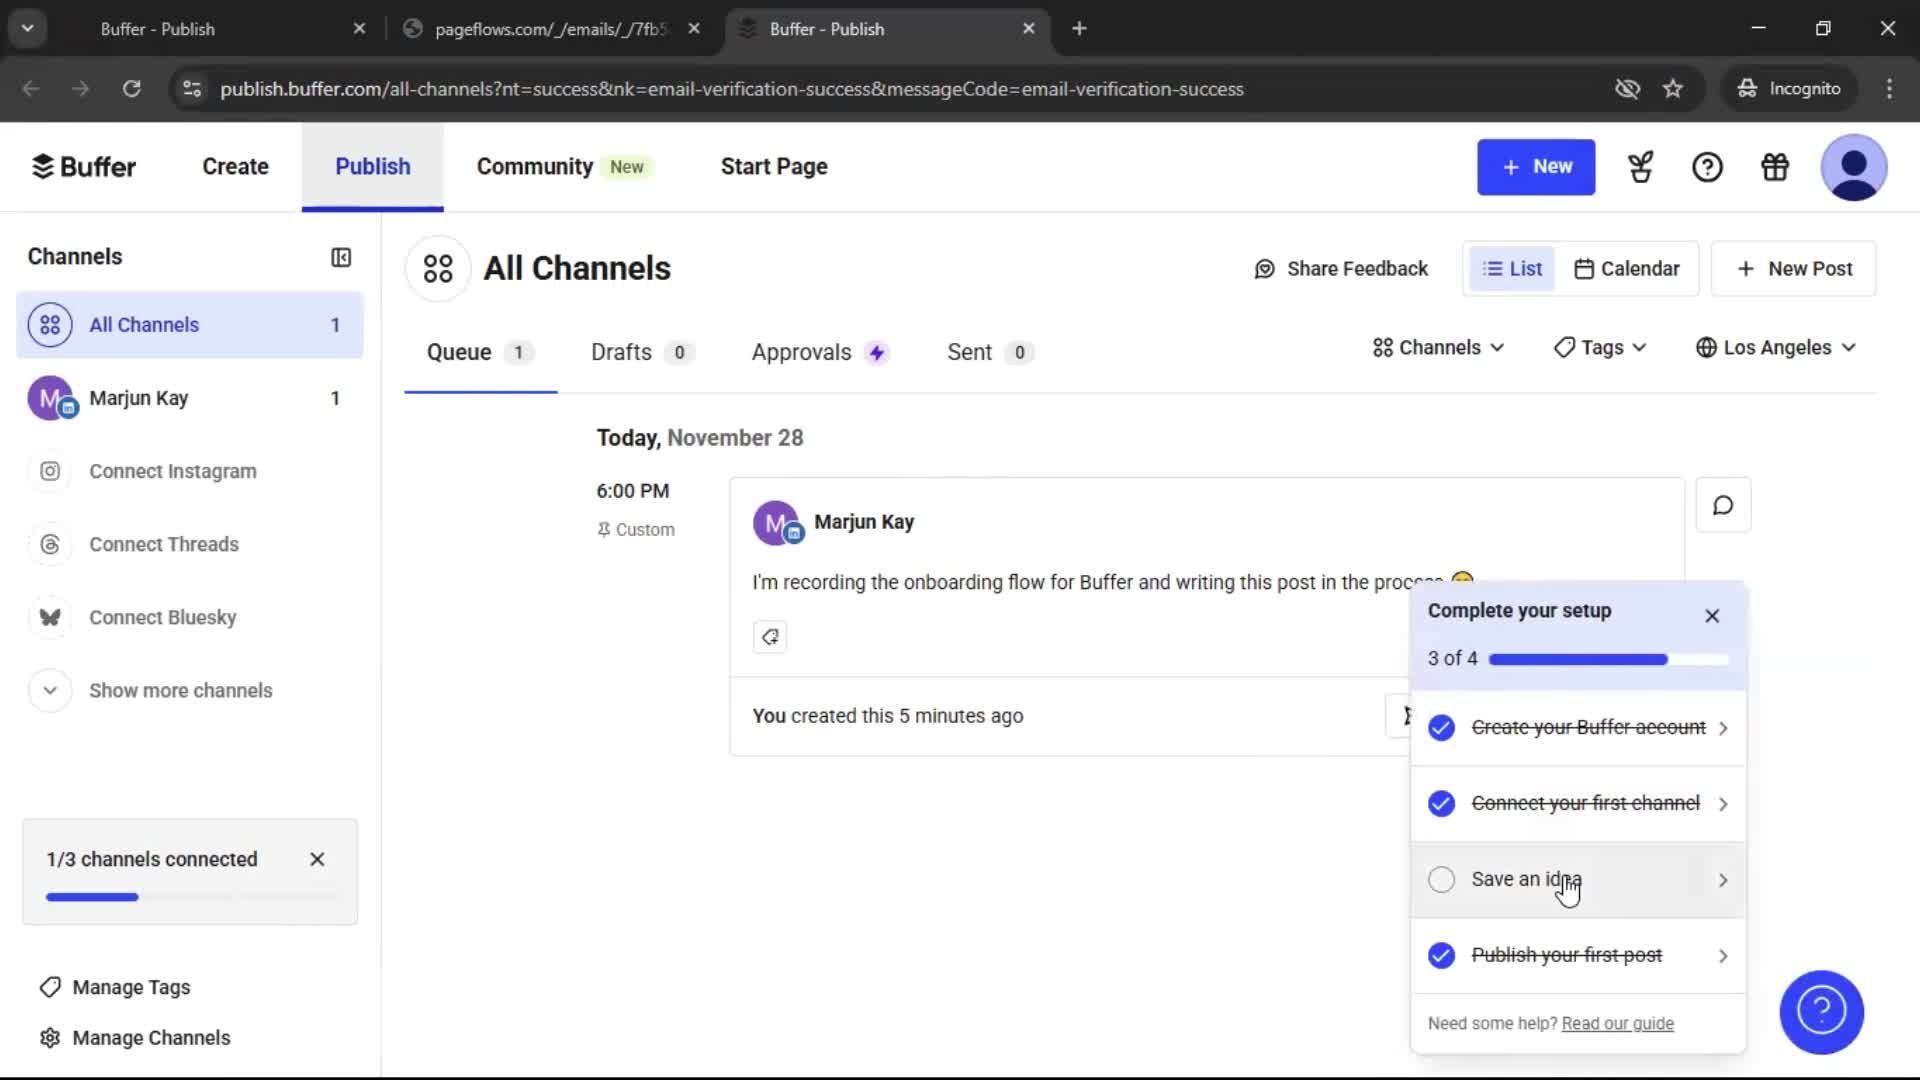Switch to the Drafts tab
Screen dimensions: 1920x1080
pyautogui.click(x=620, y=352)
